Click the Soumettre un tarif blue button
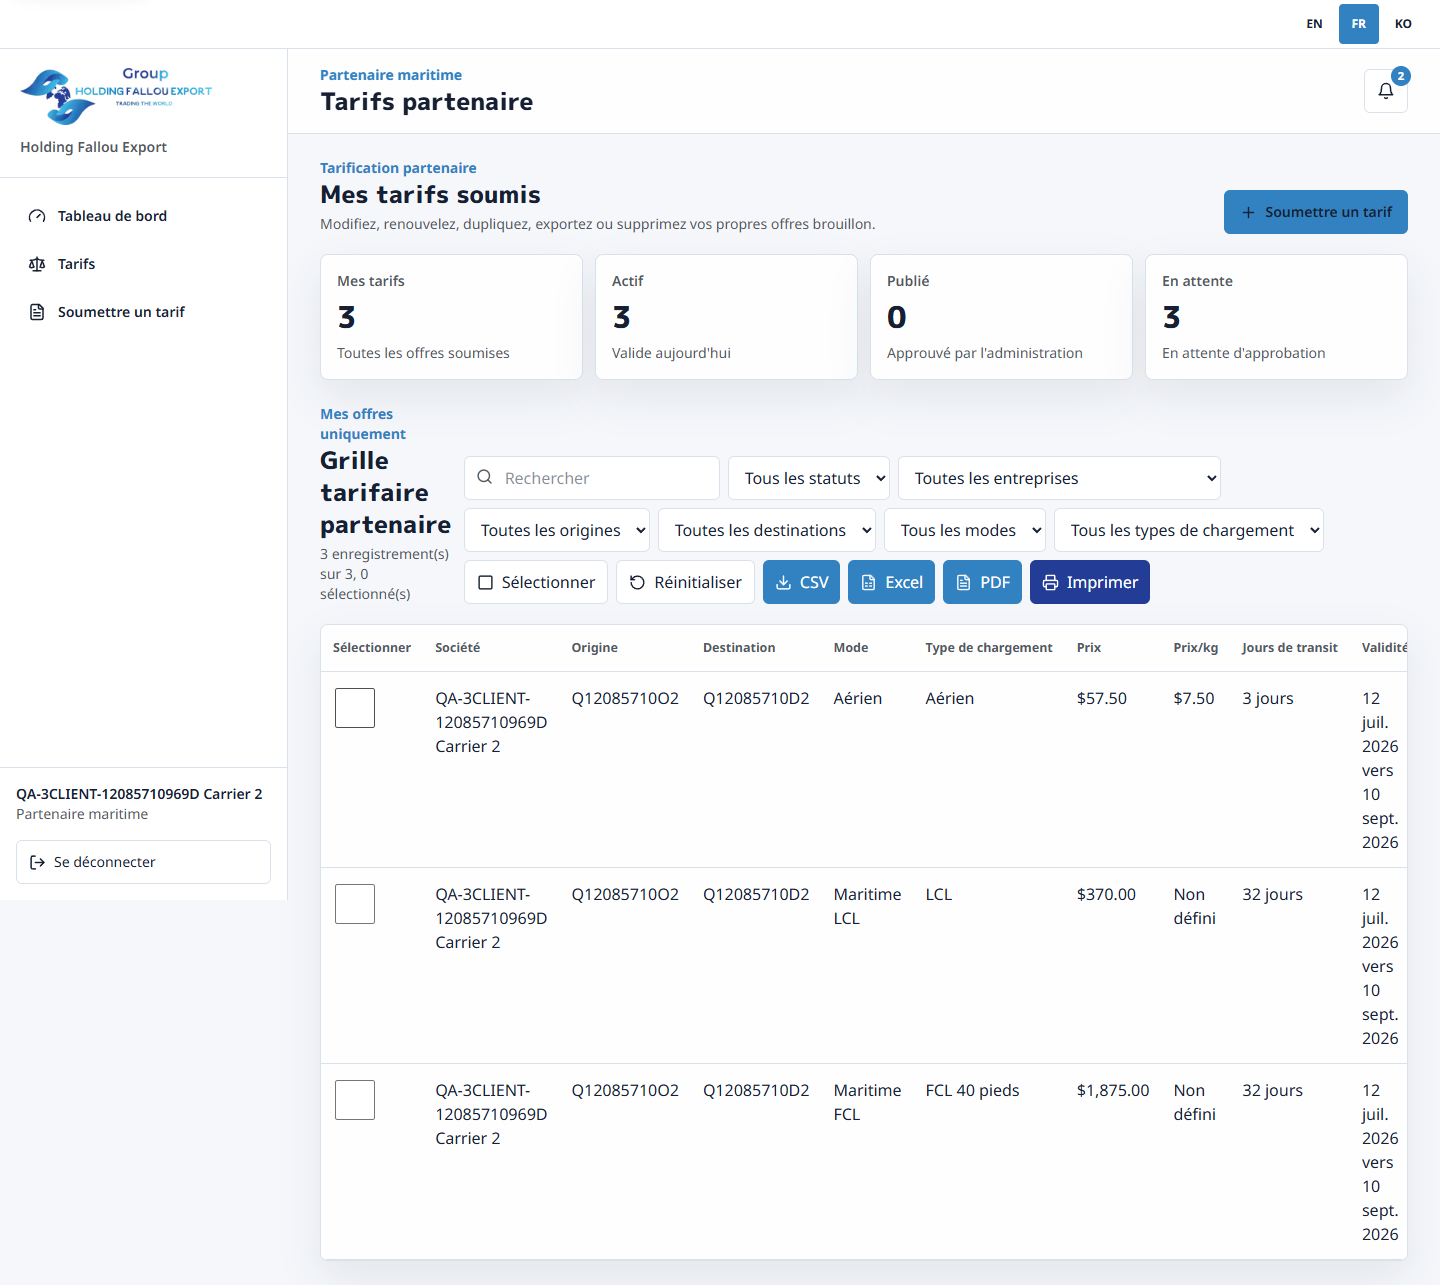 1316,212
